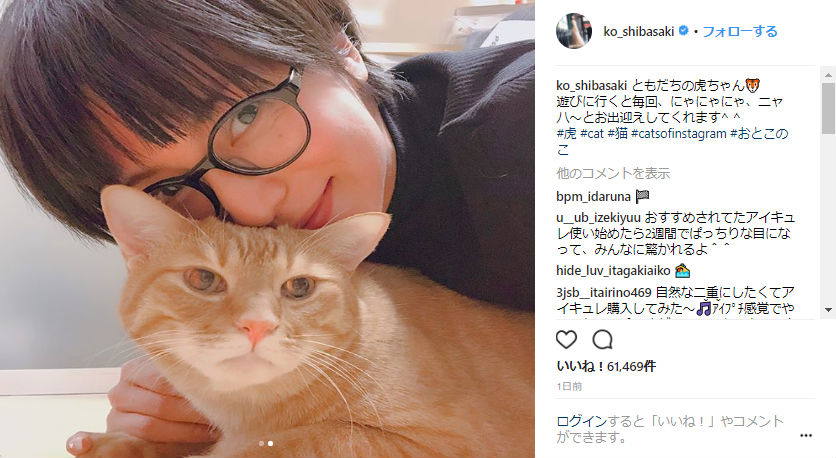Image resolution: width=836 pixels, height=458 pixels.
Task: Click the ログイン link to log in
Action: pos(581,421)
